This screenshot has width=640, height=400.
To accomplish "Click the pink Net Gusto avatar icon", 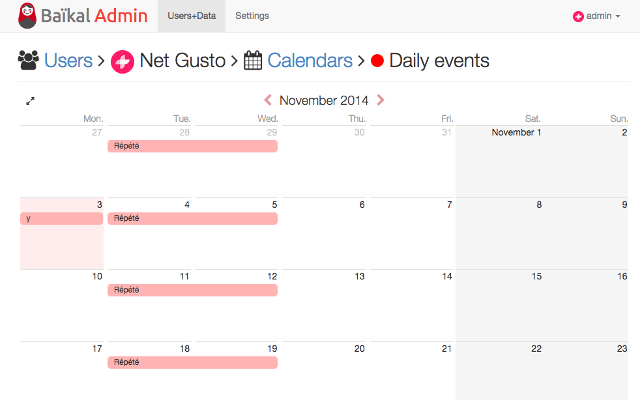I will 122,62.
